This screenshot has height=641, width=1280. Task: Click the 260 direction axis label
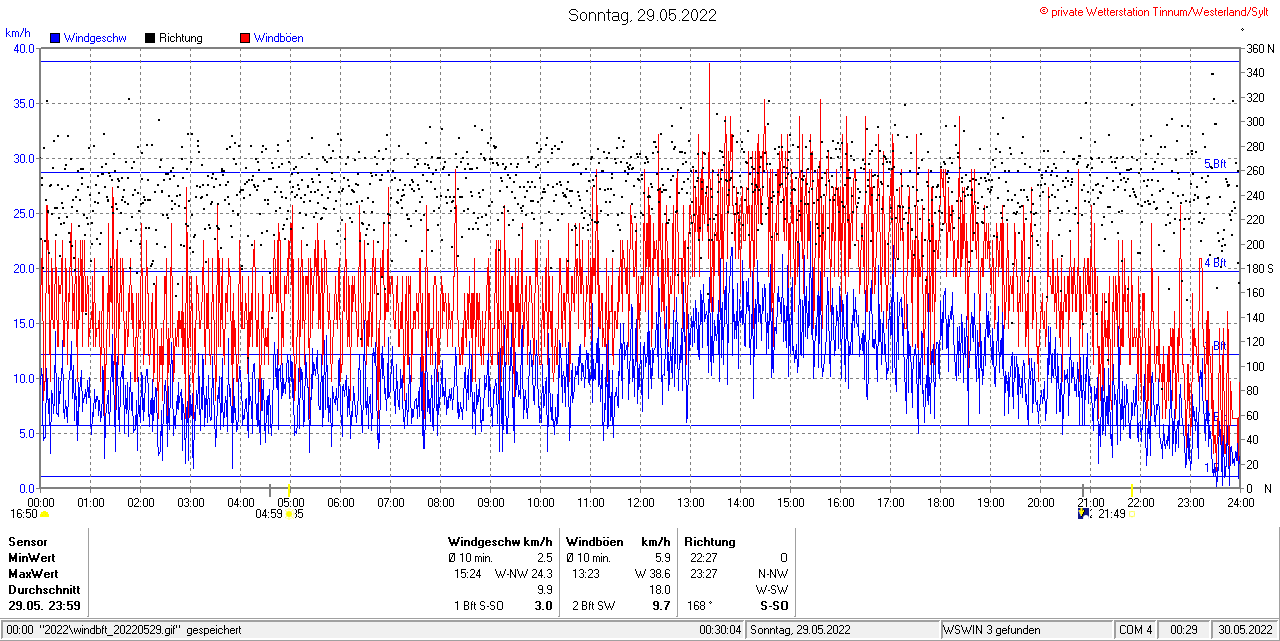click(x=1254, y=170)
